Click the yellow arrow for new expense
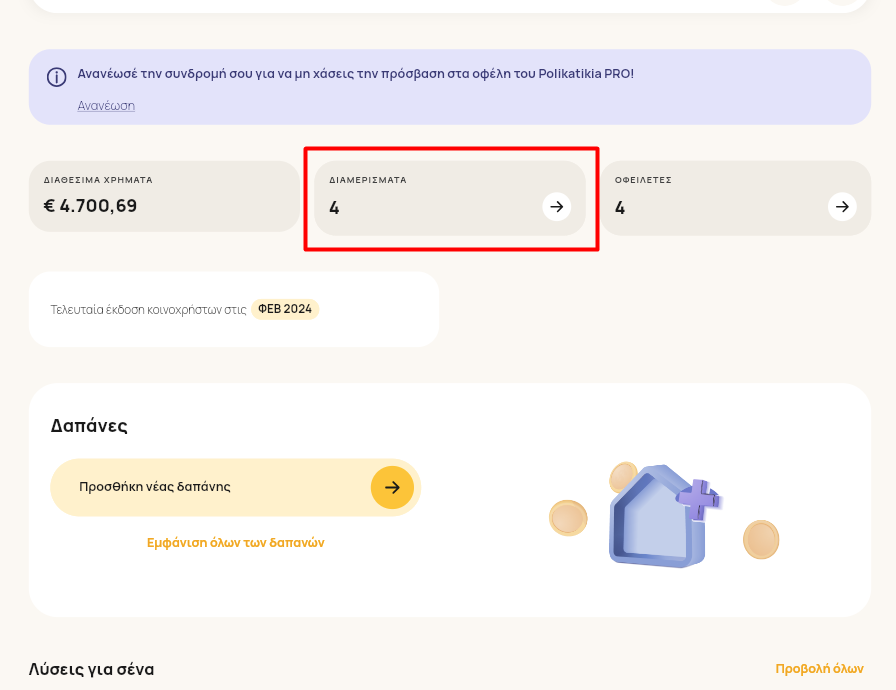 pyautogui.click(x=393, y=487)
